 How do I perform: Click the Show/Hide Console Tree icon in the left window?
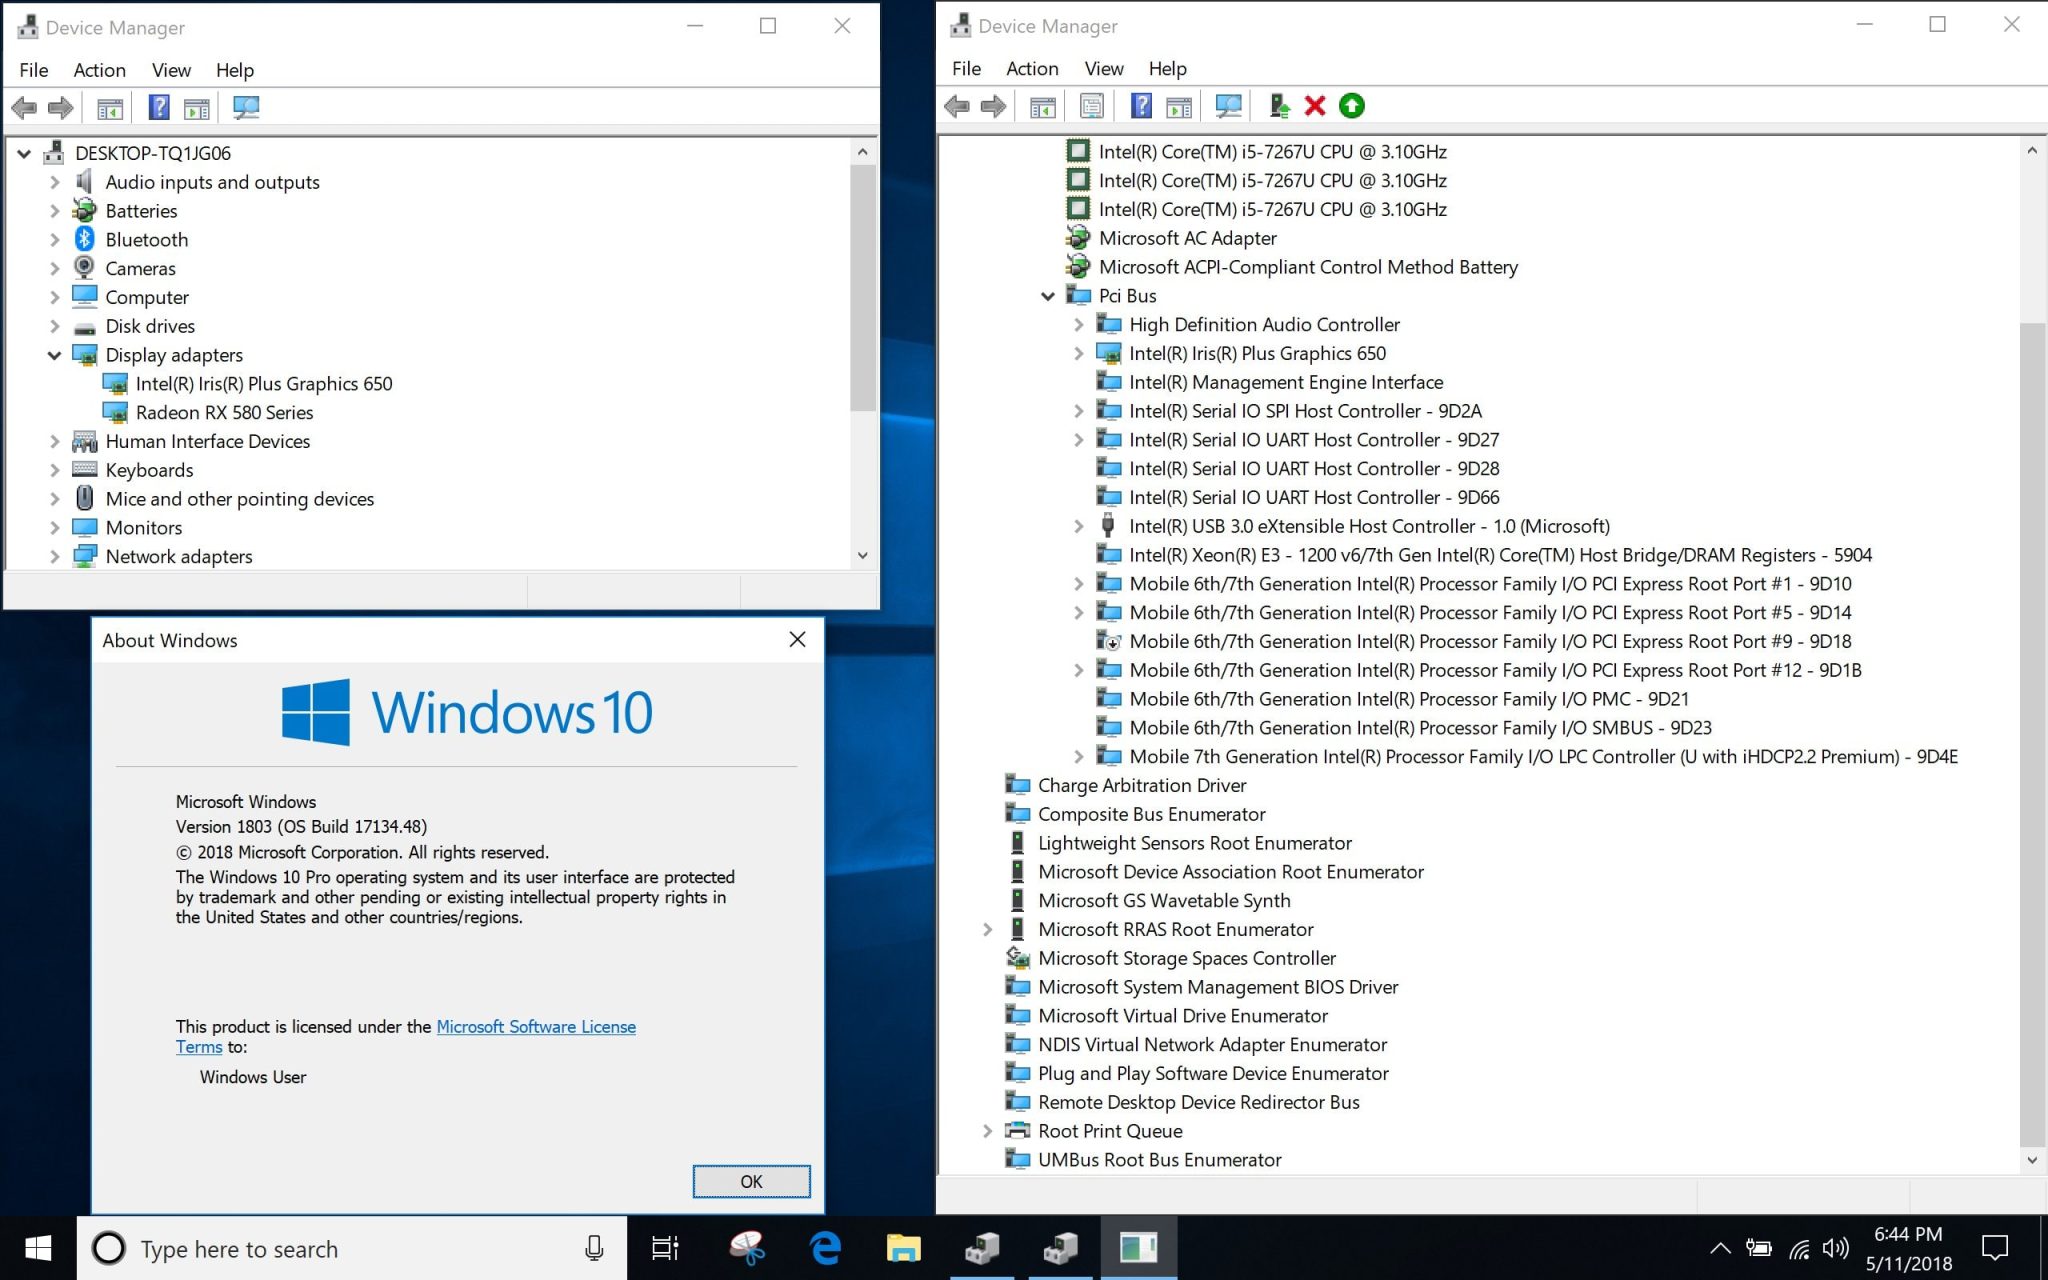[110, 108]
